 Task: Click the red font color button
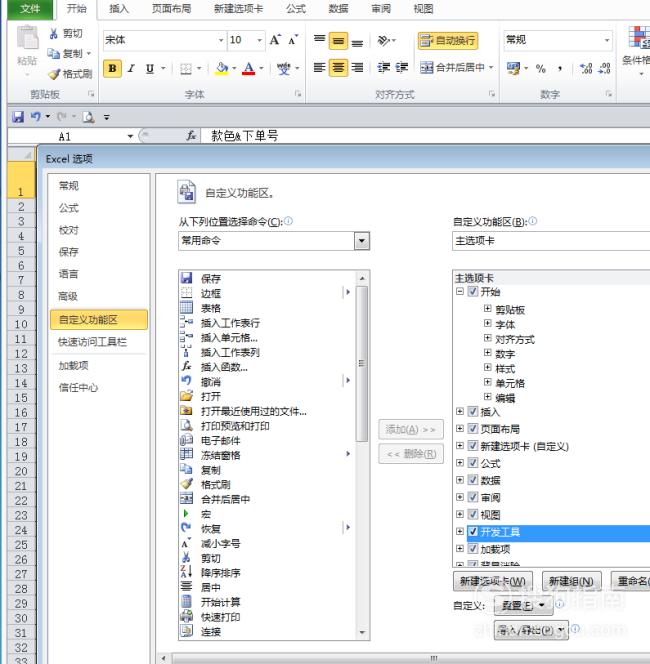pos(249,68)
